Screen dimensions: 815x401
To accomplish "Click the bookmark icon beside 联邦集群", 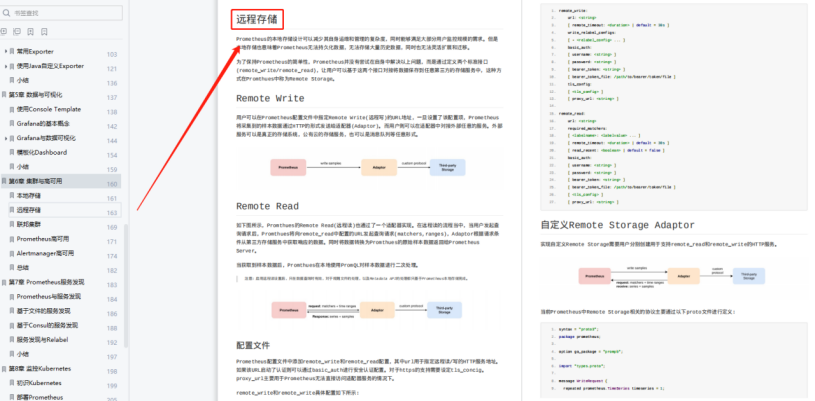I will tap(12, 225).
